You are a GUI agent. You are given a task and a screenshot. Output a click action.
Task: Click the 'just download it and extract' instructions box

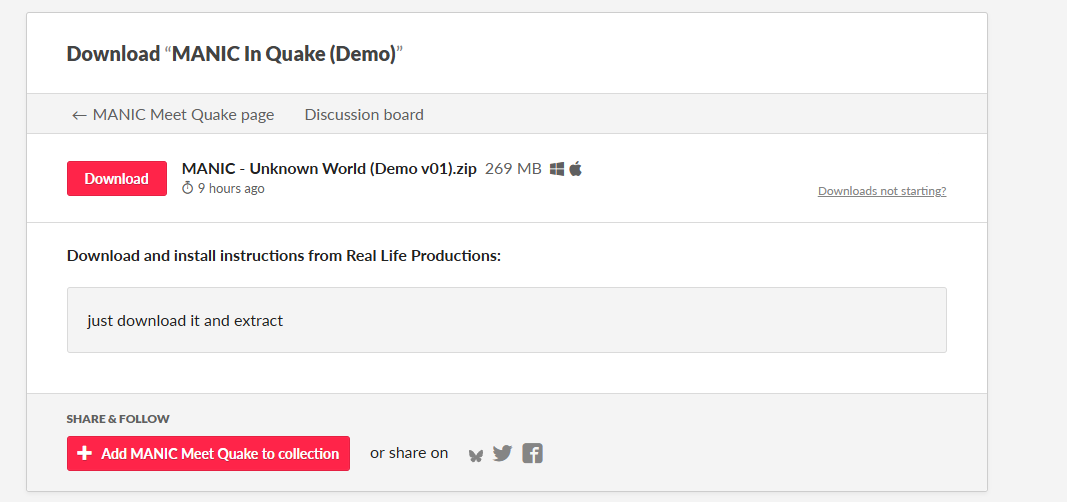506,320
